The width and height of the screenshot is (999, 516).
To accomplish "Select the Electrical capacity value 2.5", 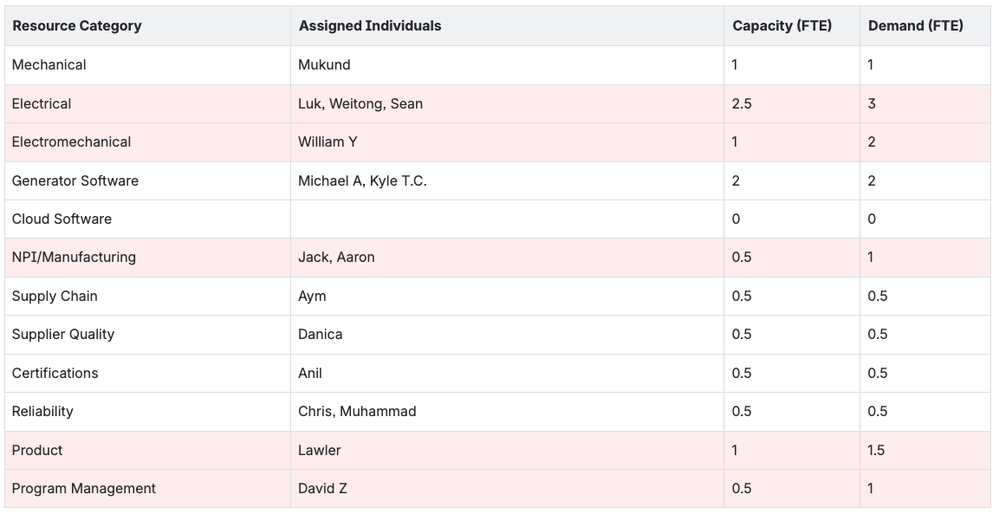I will pos(741,104).
